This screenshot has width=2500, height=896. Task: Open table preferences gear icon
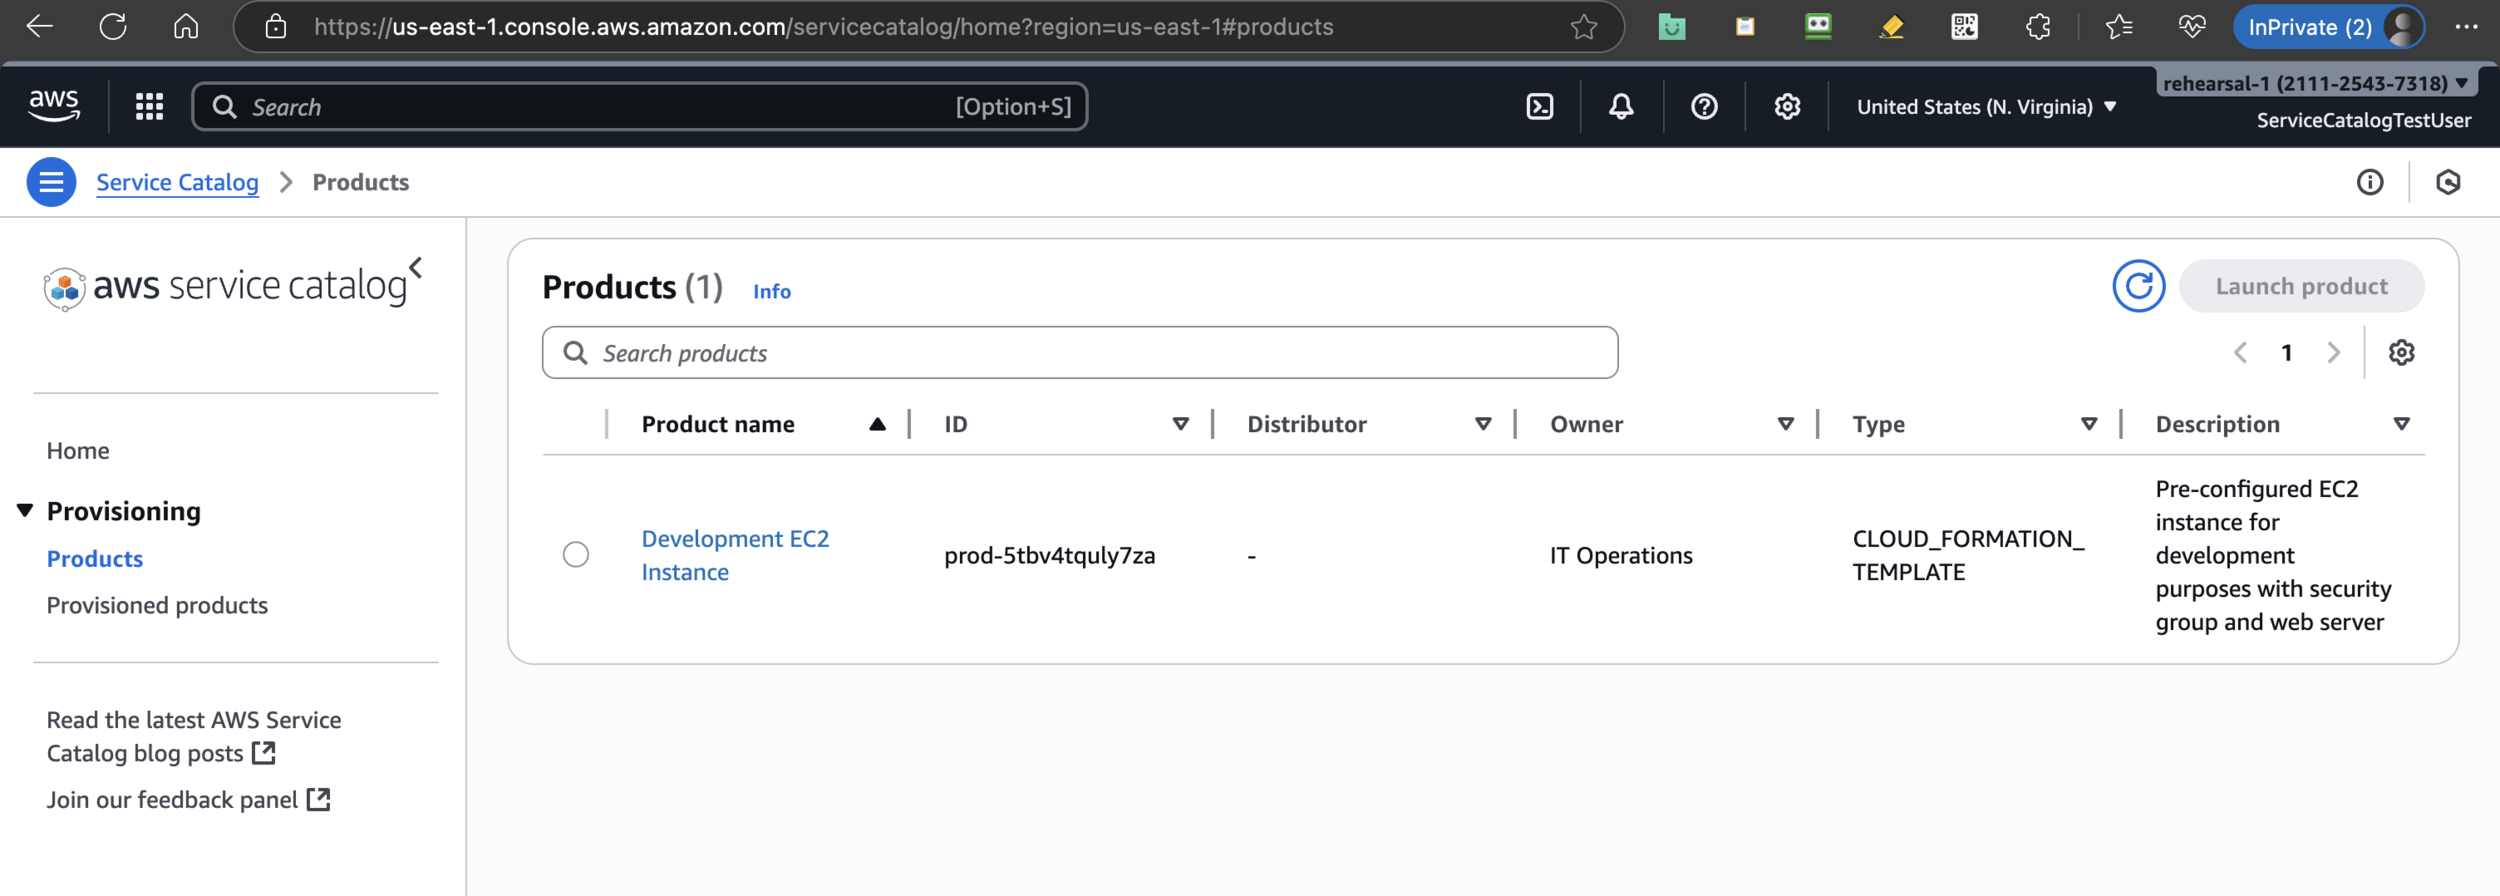[x=2401, y=352]
